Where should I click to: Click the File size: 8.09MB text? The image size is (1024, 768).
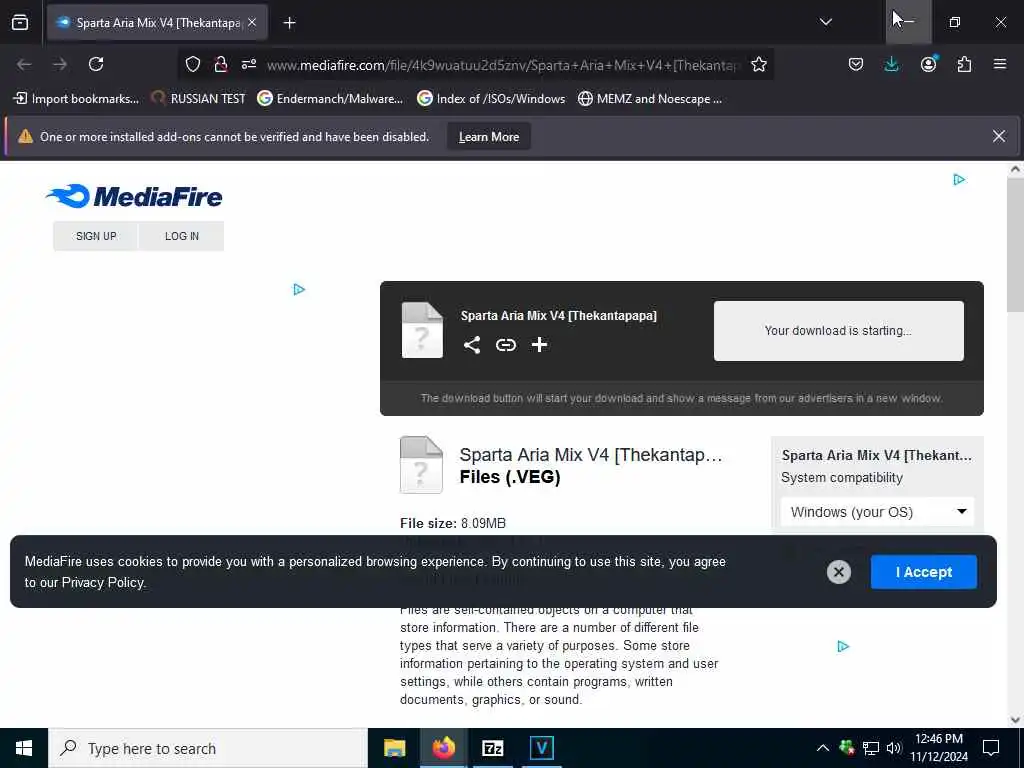(x=453, y=523)
